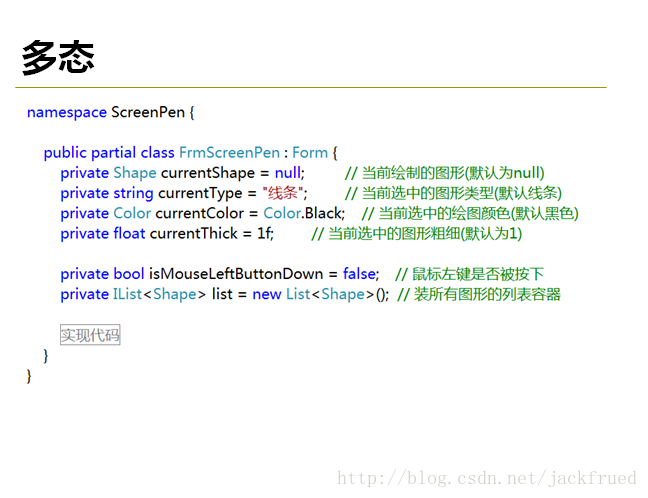Screen dimensions: 648x498
Task: Click the 'currentColor' field name
Action: point(200,213)
